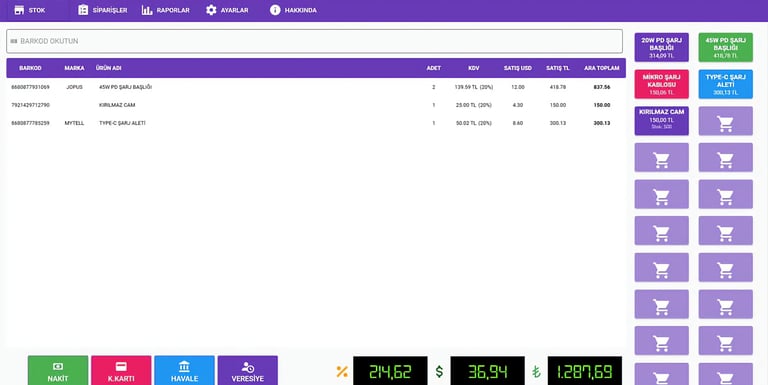Click the ADET column header
Screen dimensions: 768x385
[433, 68]
